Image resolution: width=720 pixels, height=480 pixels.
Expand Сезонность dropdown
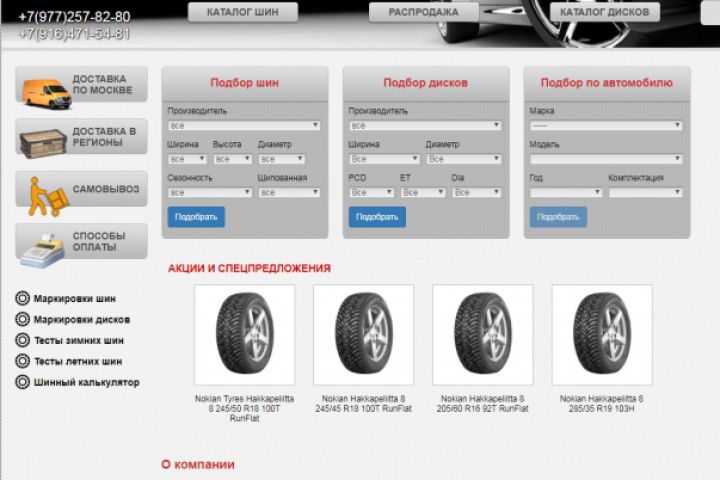(210, 192)
